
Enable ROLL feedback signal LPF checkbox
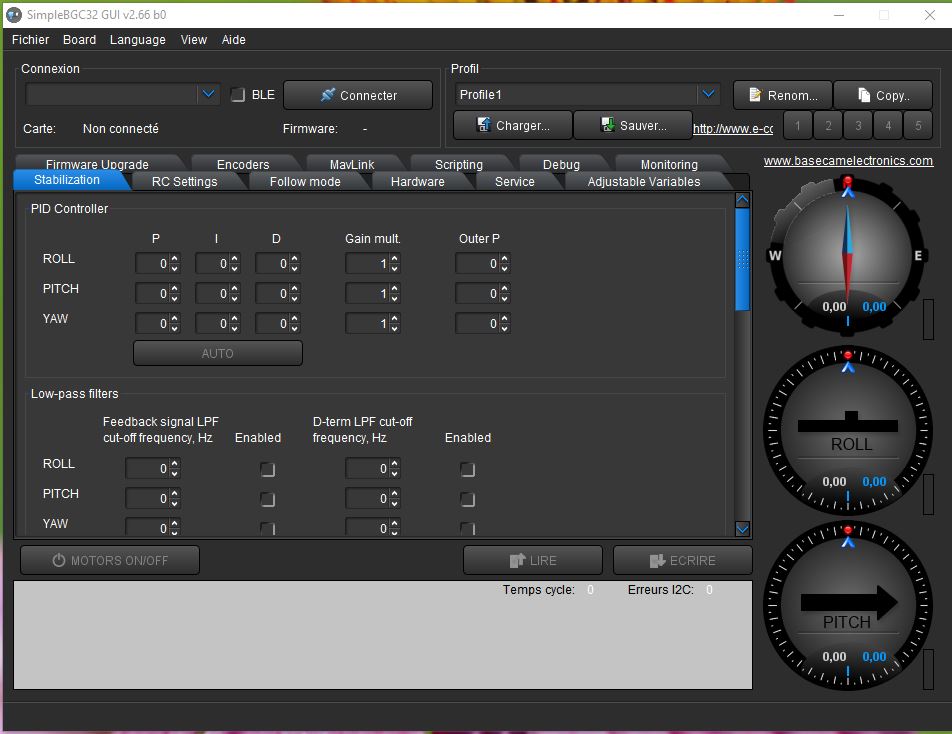(x=267, y=469)
